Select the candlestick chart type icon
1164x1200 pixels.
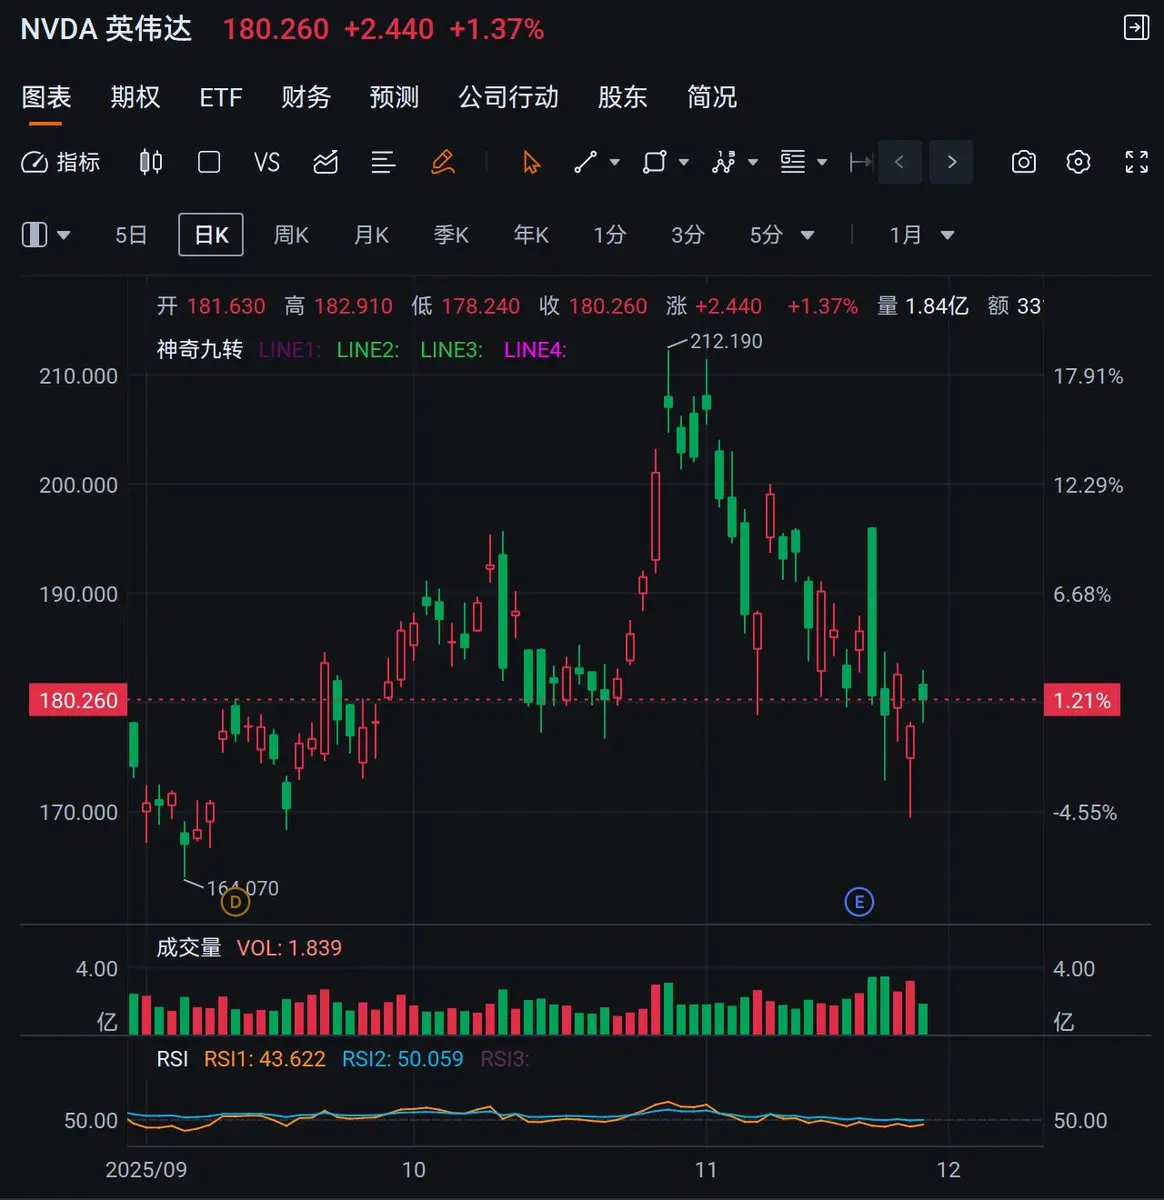click(x=151, y=162)
